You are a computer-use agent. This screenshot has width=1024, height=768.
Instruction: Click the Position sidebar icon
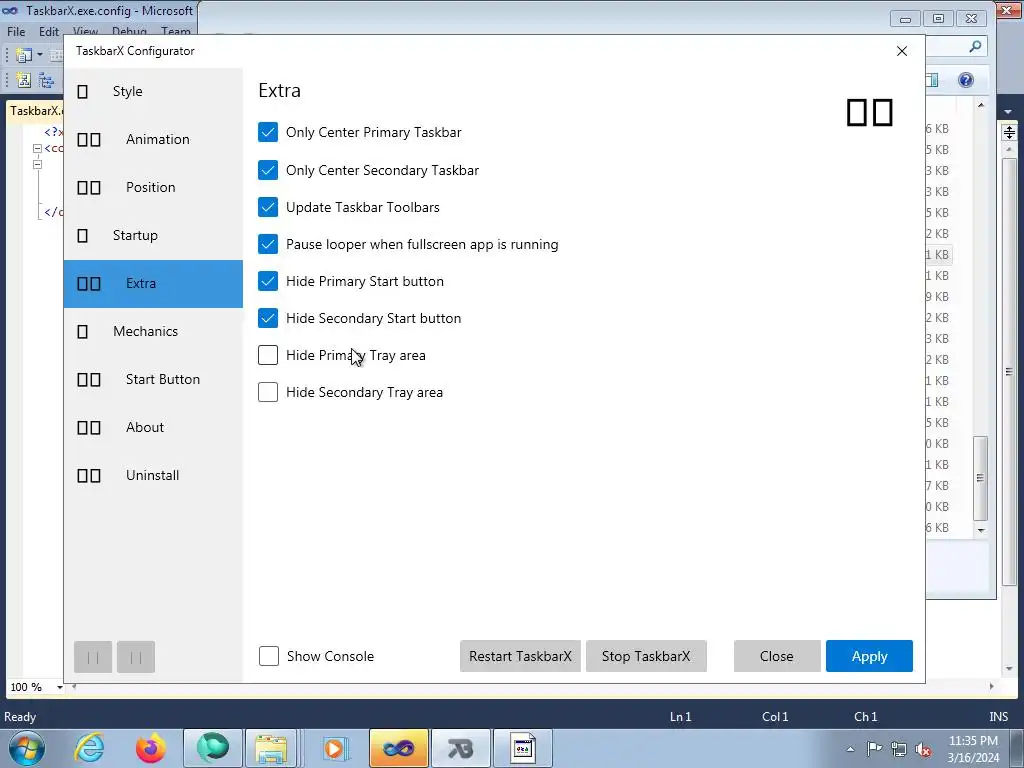click(x=89, y=187)
